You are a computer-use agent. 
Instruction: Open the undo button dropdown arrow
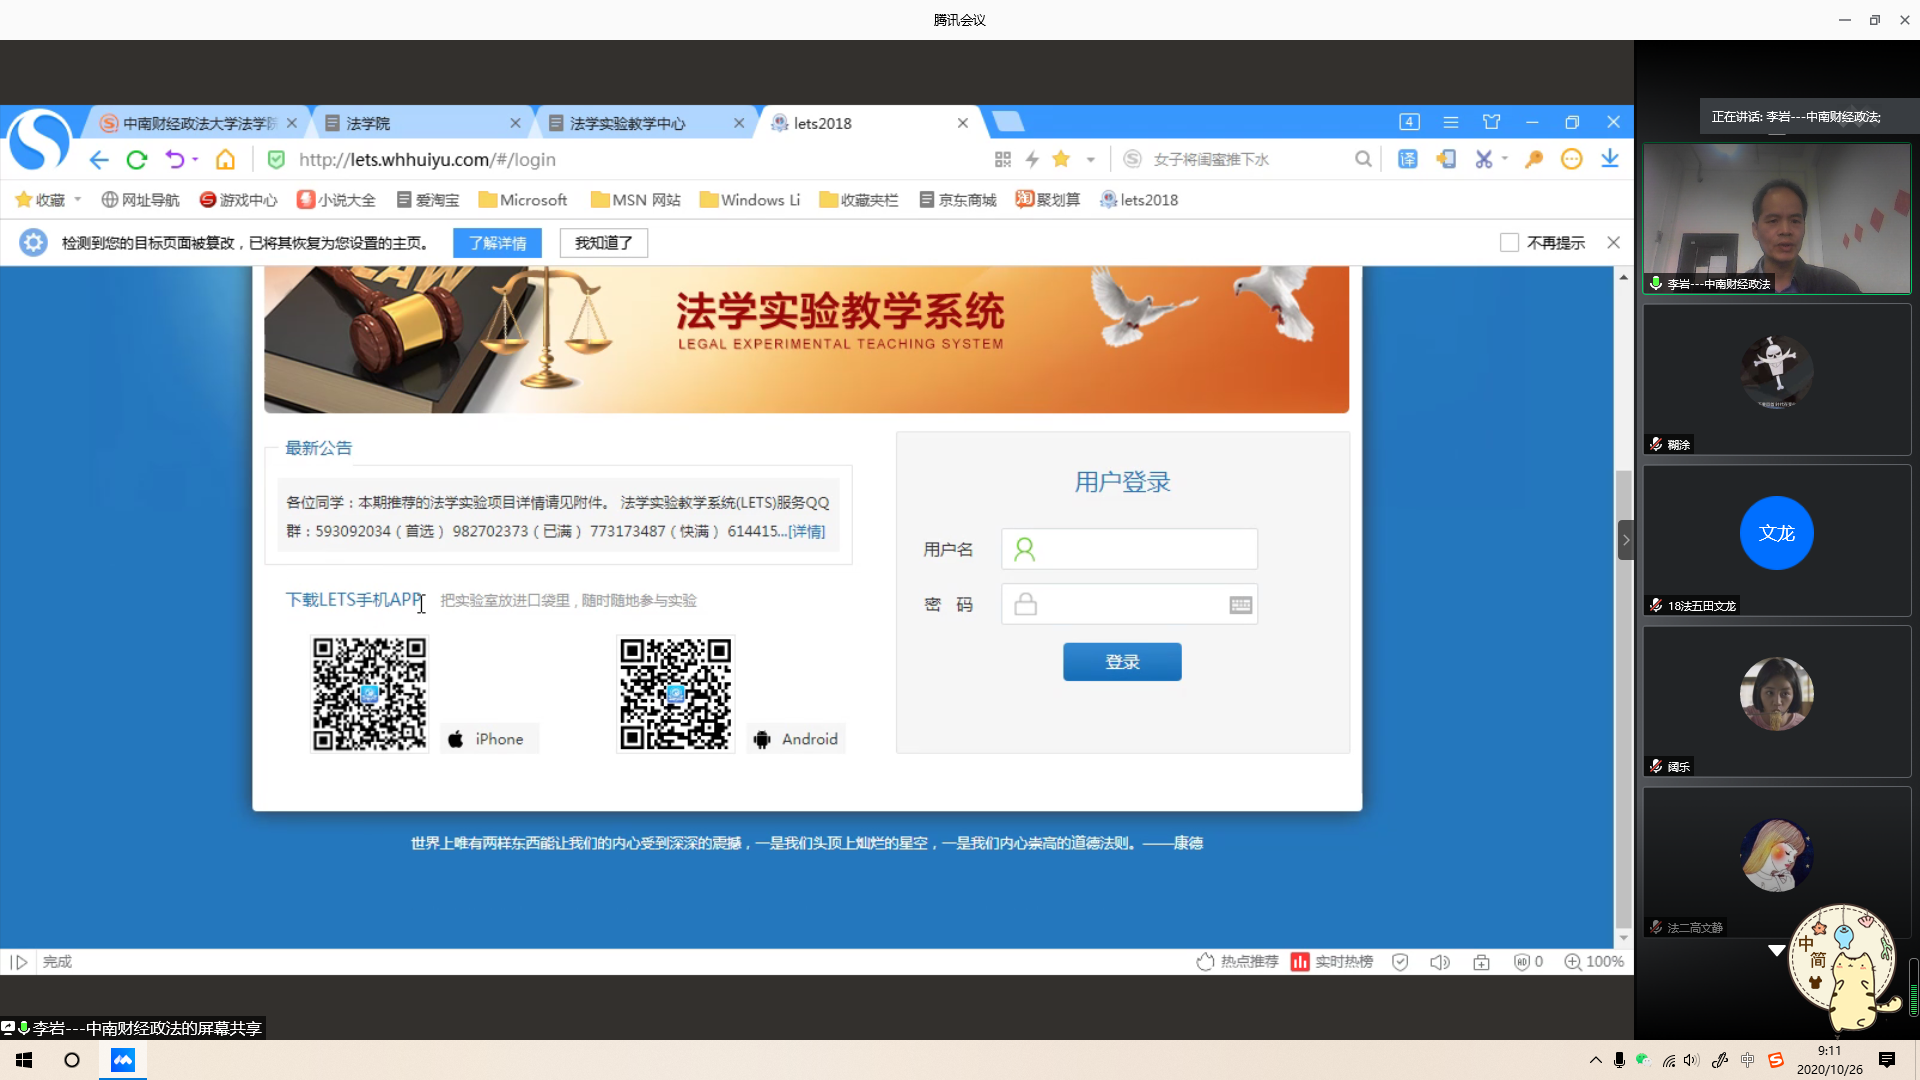[x=195, y=159]
